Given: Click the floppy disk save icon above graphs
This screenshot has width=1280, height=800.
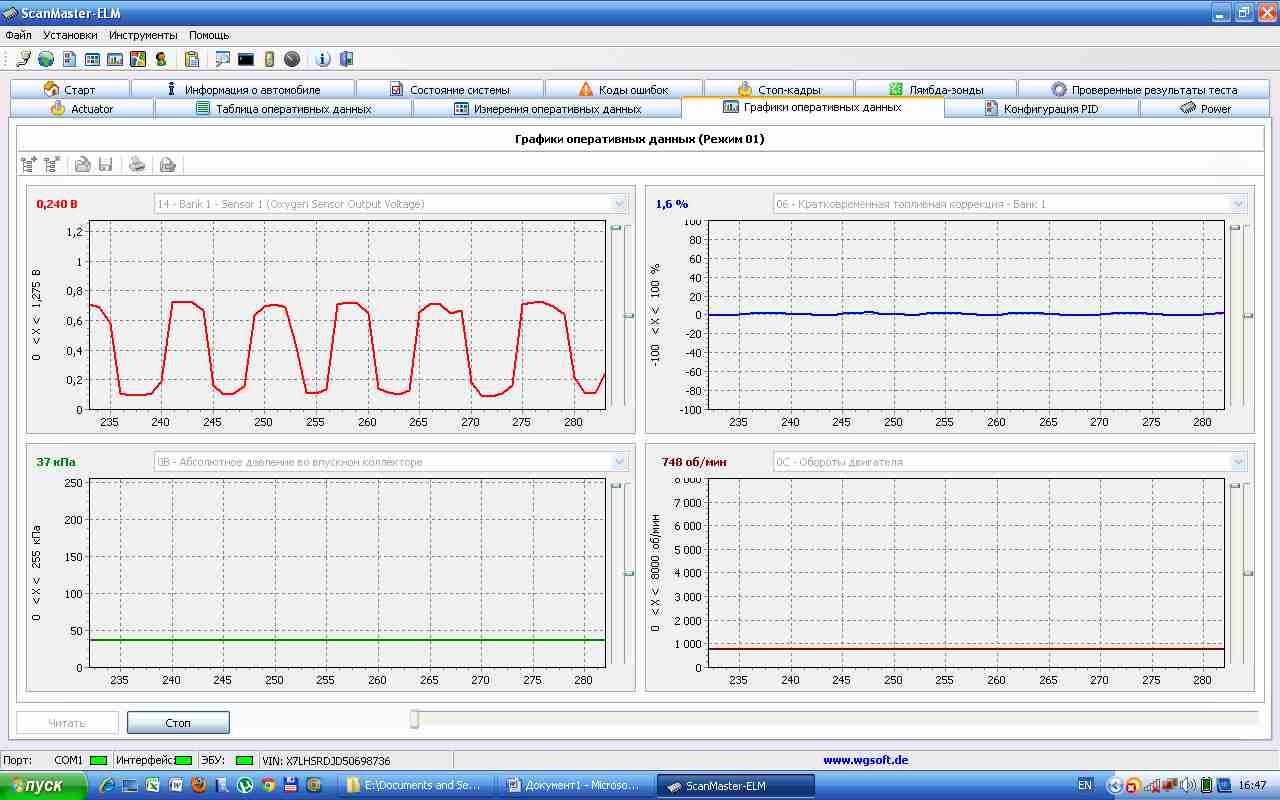Looking at the screenshot, I should (105, 164).
